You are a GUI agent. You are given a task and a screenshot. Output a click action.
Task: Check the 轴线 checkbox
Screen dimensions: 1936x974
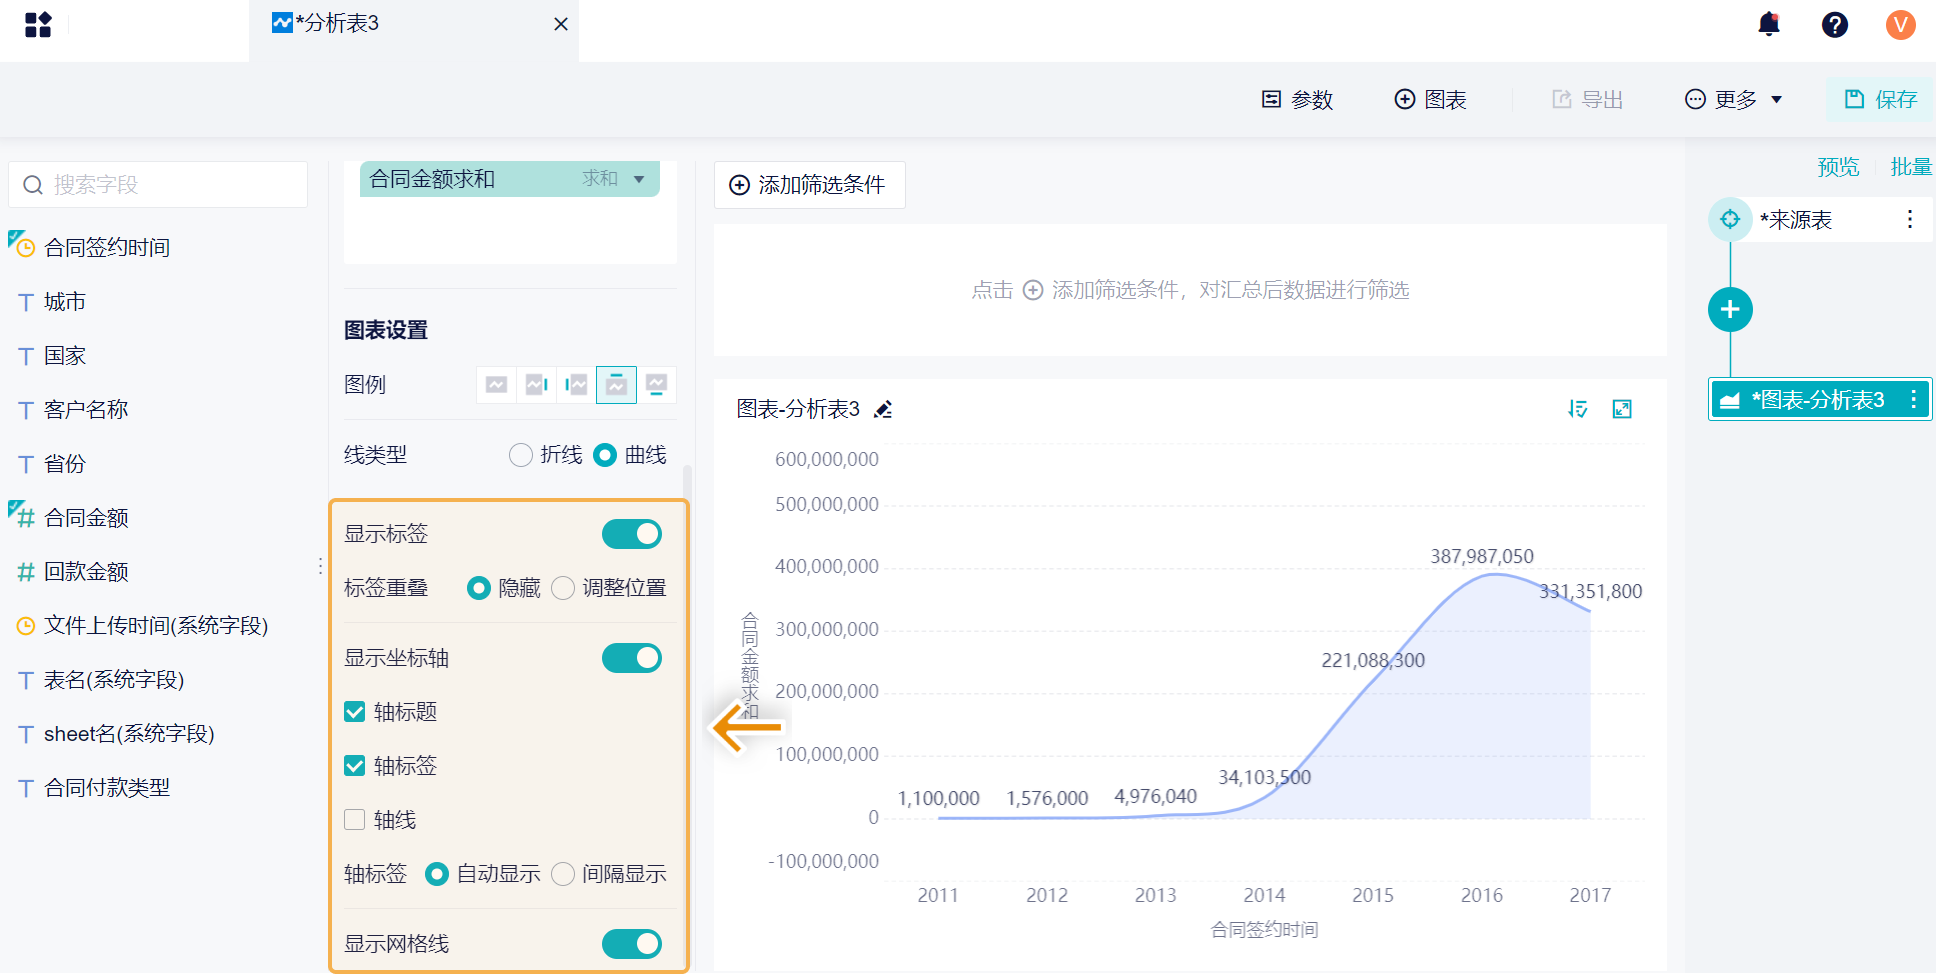354,820
